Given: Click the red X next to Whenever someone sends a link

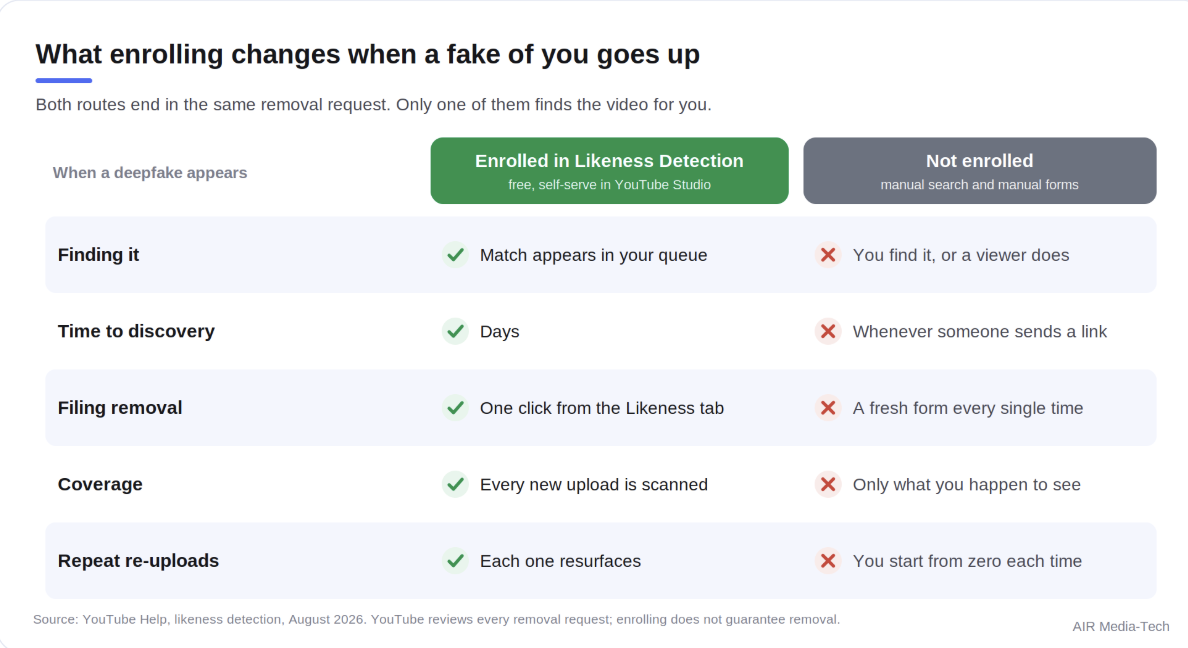Looking at the screenshot, I should (x=828, y=331).
